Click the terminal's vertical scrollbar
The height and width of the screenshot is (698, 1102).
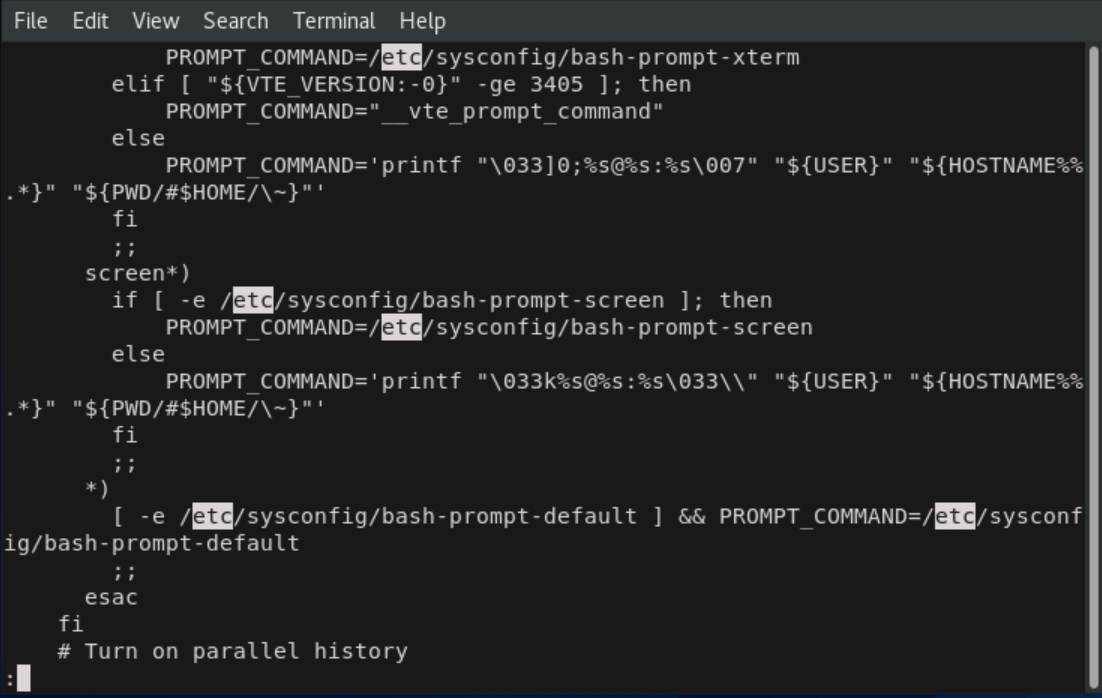point(1094,360)
